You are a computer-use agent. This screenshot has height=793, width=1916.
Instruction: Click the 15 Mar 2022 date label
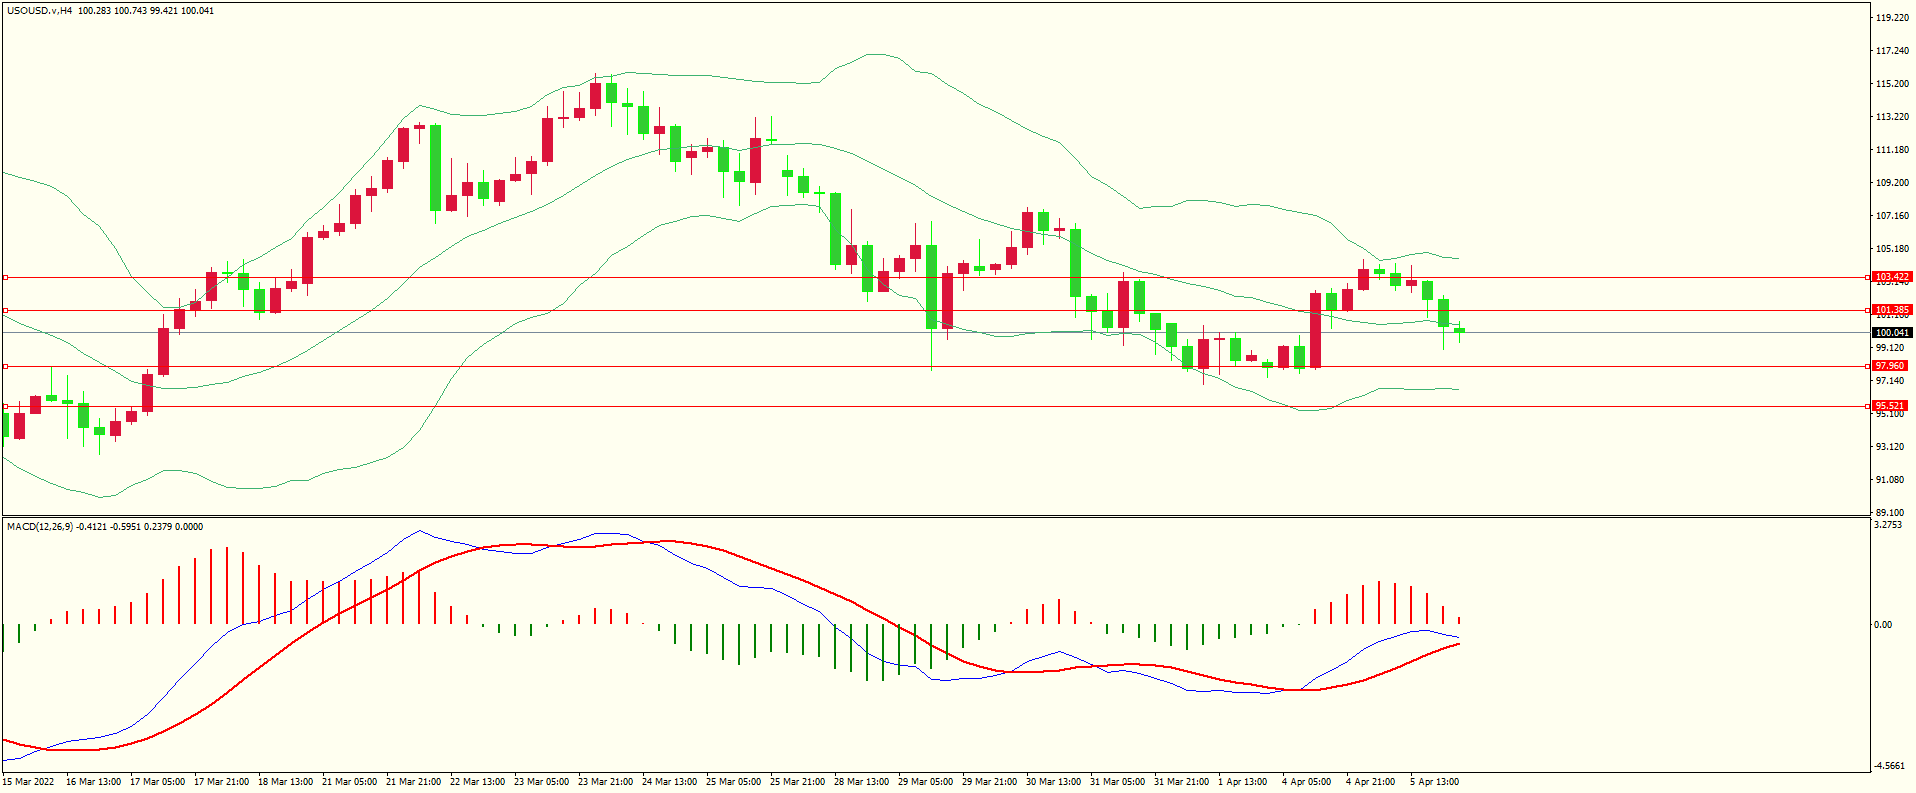(x=29, y=782)
